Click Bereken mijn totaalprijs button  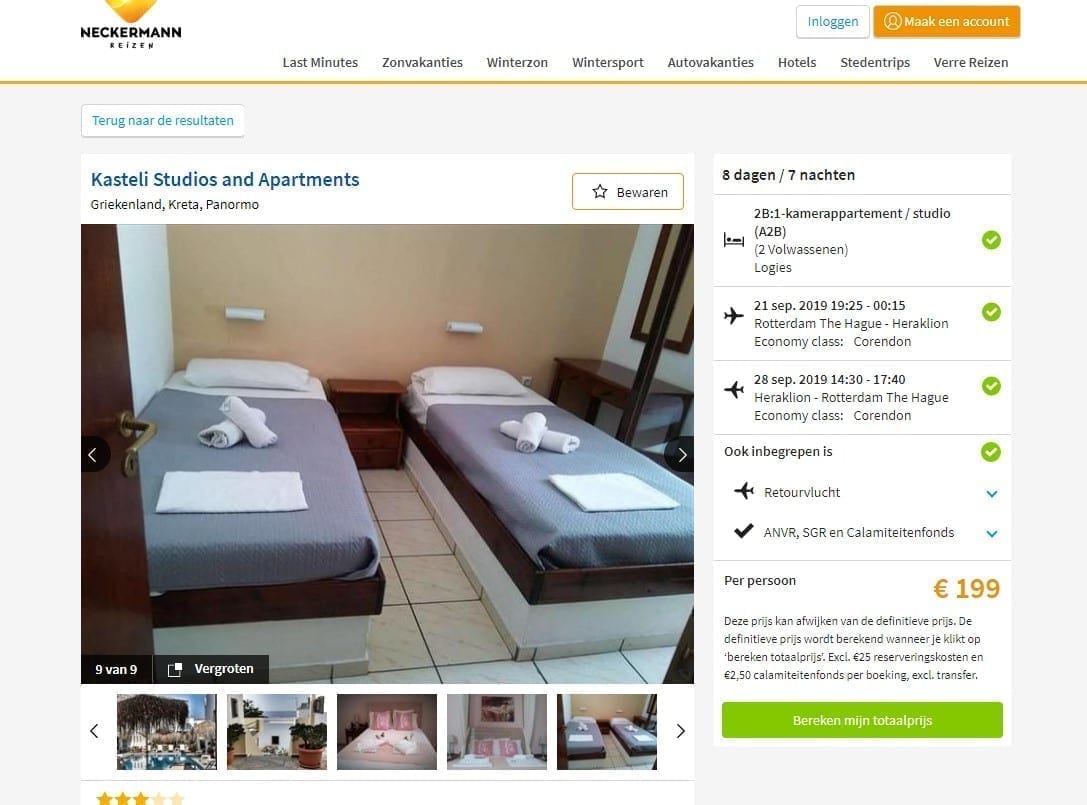tap(862, 720)
